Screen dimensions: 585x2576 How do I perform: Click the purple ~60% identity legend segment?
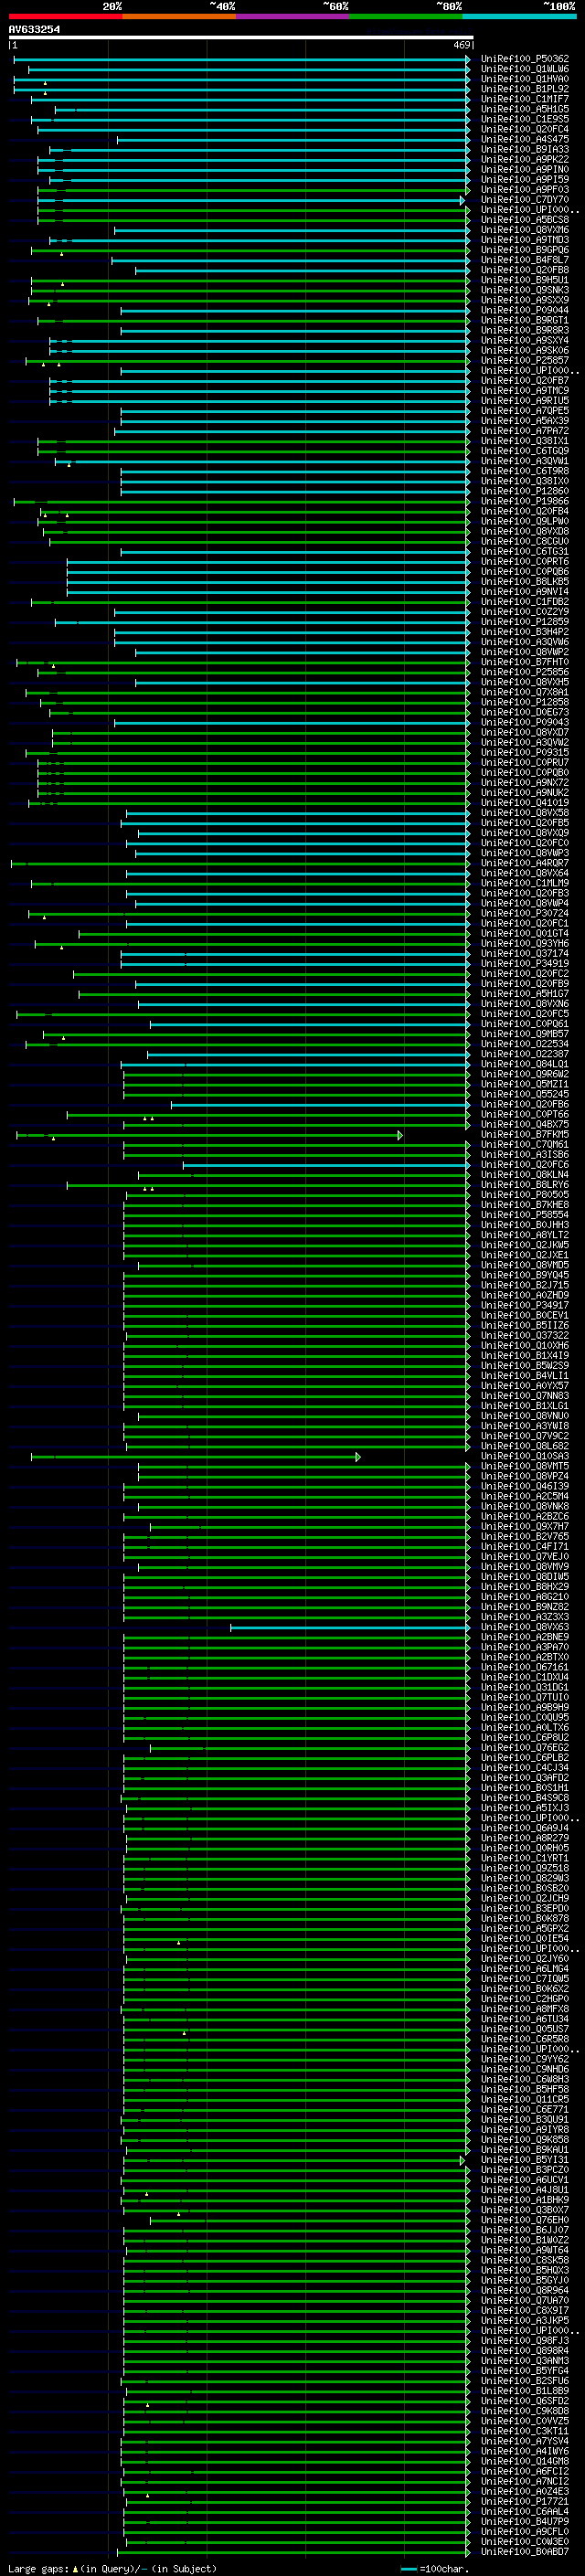tap(292, 16)
